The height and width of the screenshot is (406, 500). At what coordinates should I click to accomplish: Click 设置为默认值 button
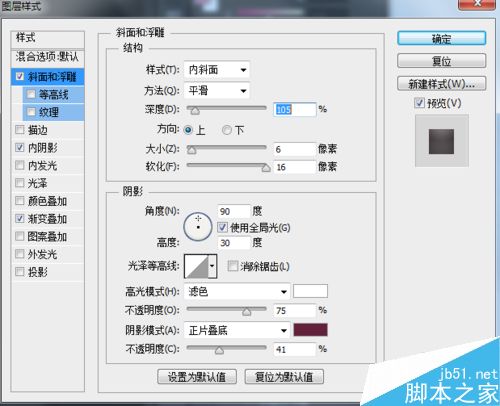pyautogui.click(x=197, y=377)
